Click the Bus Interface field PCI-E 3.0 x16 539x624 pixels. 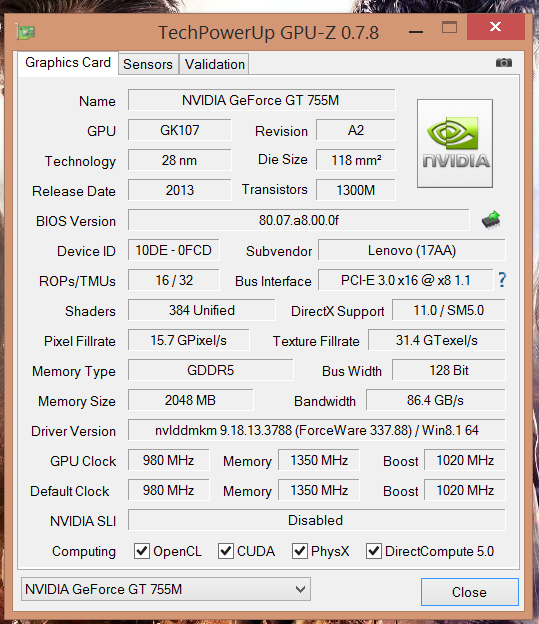(406, 280)
